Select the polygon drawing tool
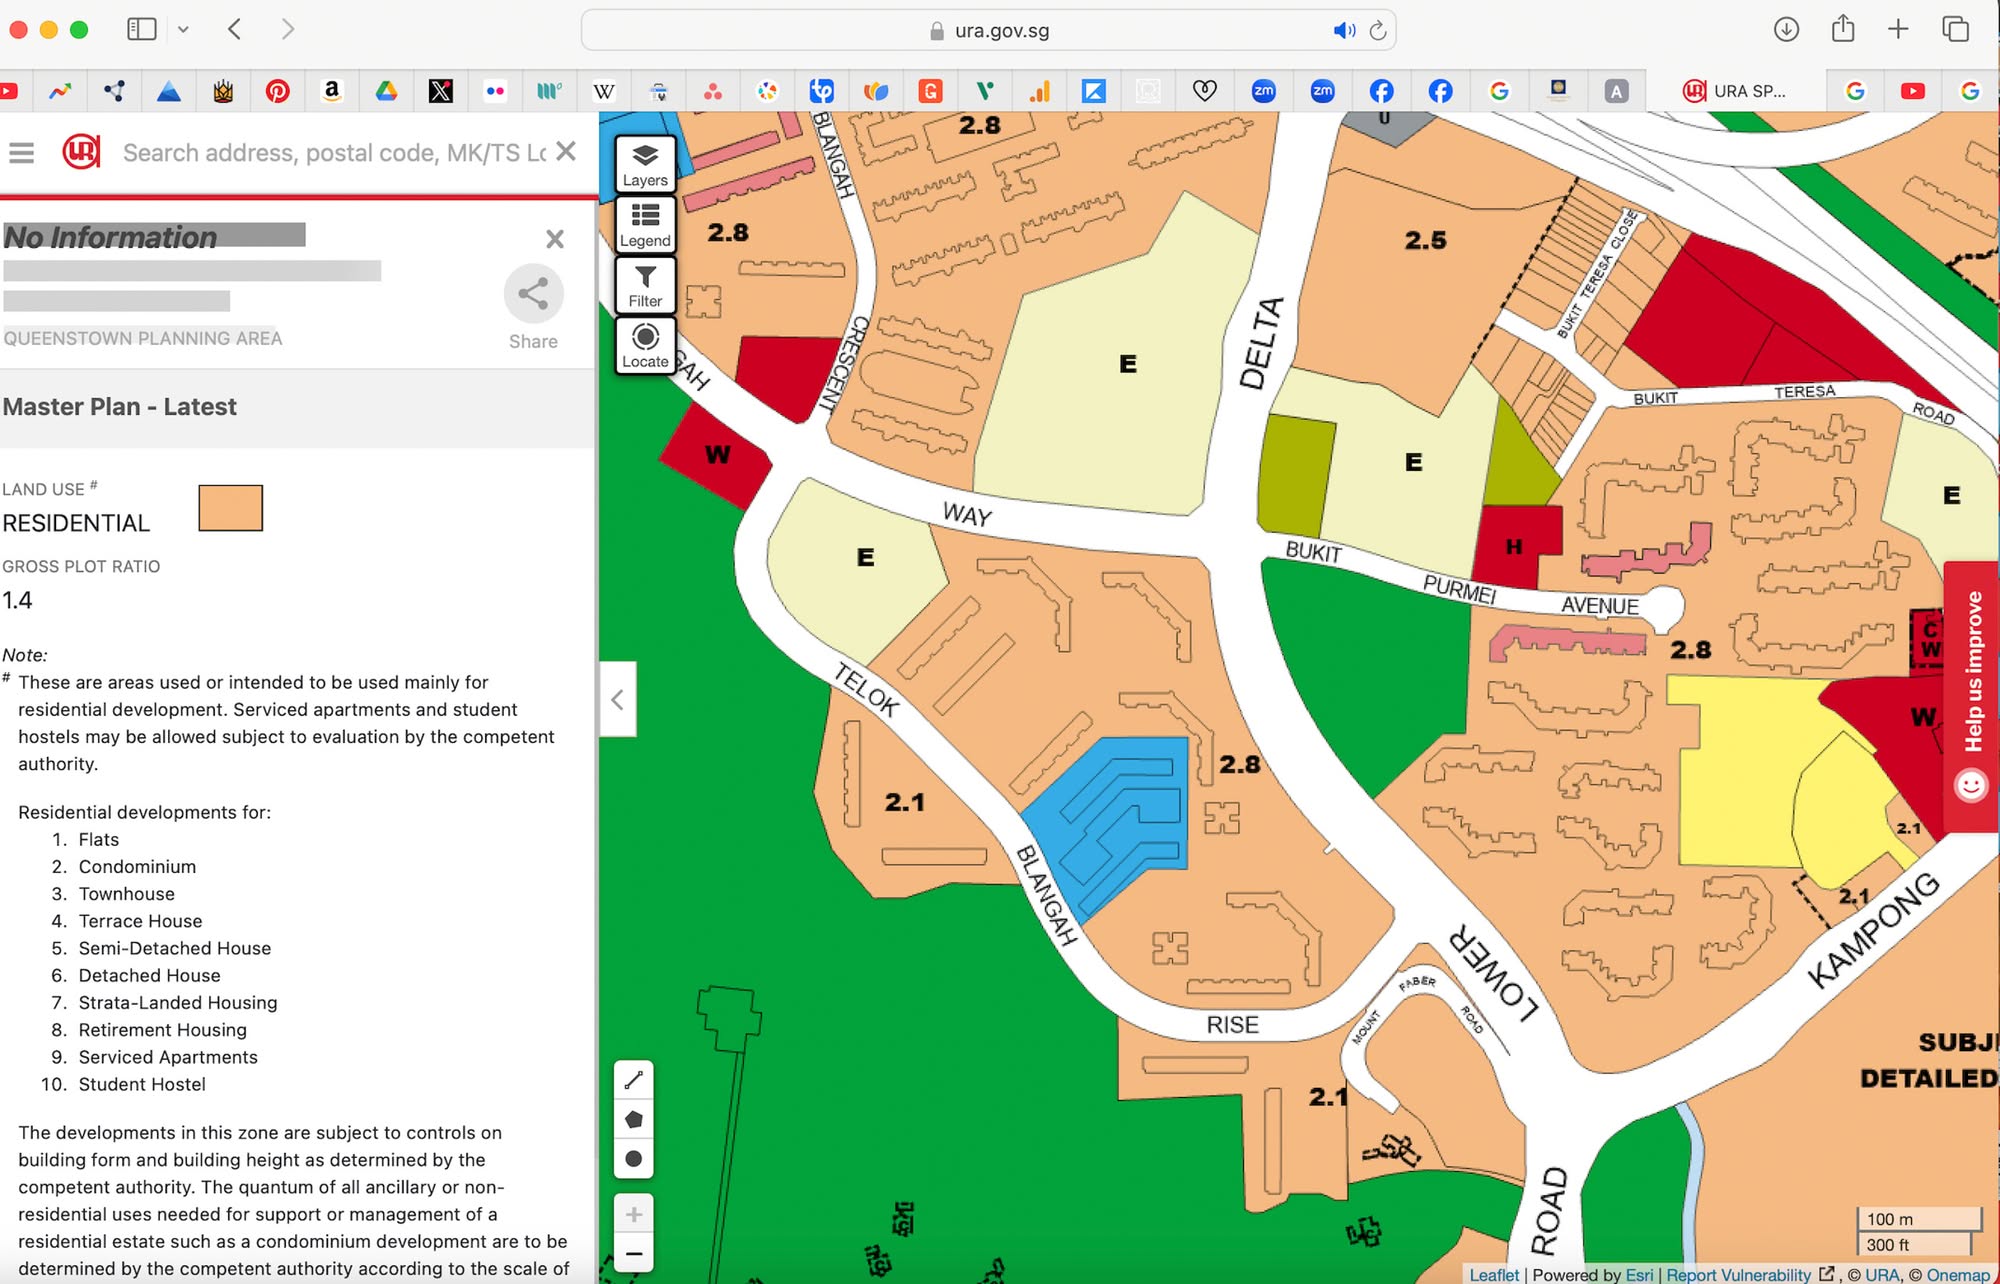This screenshot has width=2000, height=1284. (634, 1119)
